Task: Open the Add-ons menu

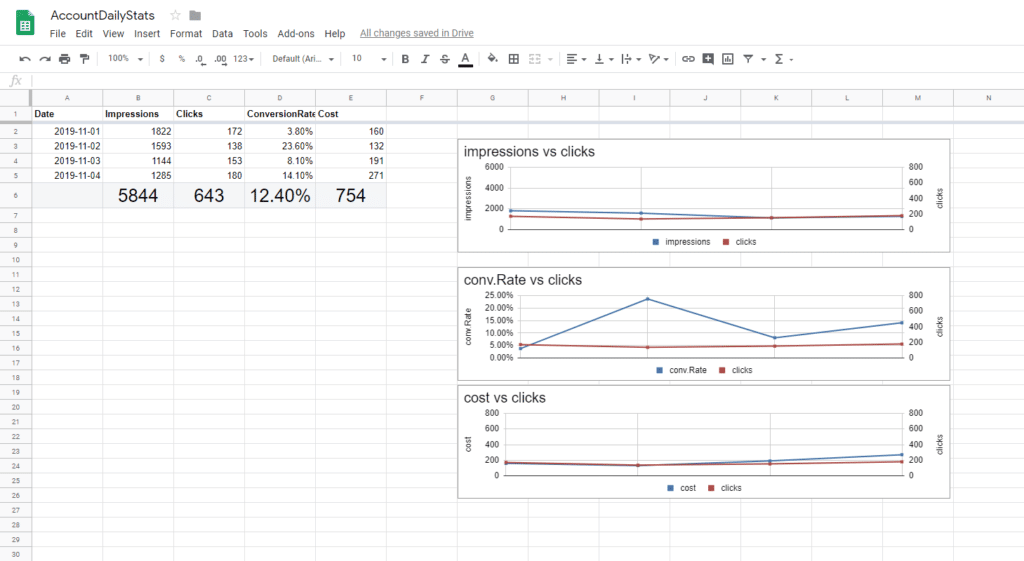Action: pos(296,33)
